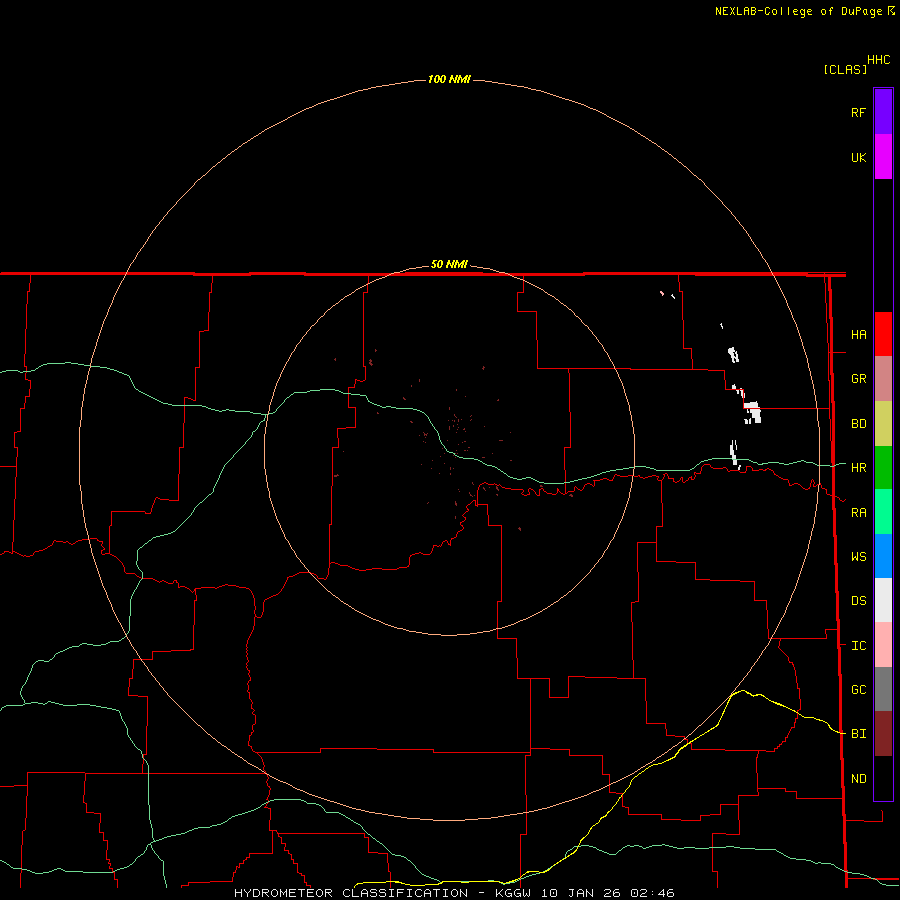Click the GR legend label

[x=858, y=379]
